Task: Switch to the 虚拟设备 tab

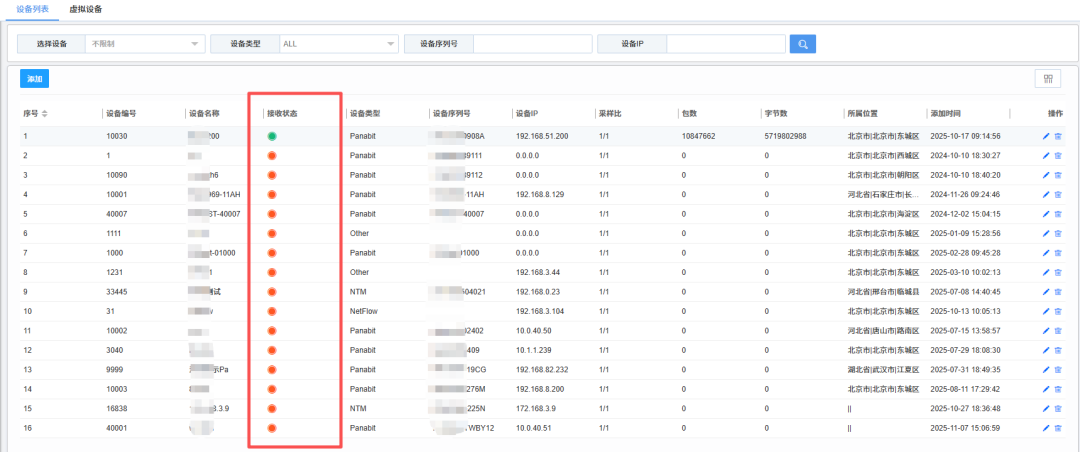Action: [85, 10]
